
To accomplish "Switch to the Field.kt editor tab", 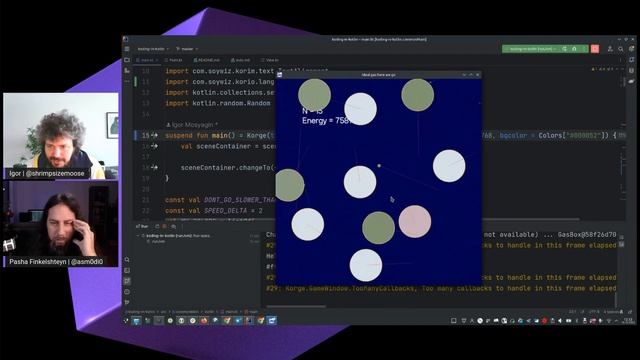I will coord(174,60).
